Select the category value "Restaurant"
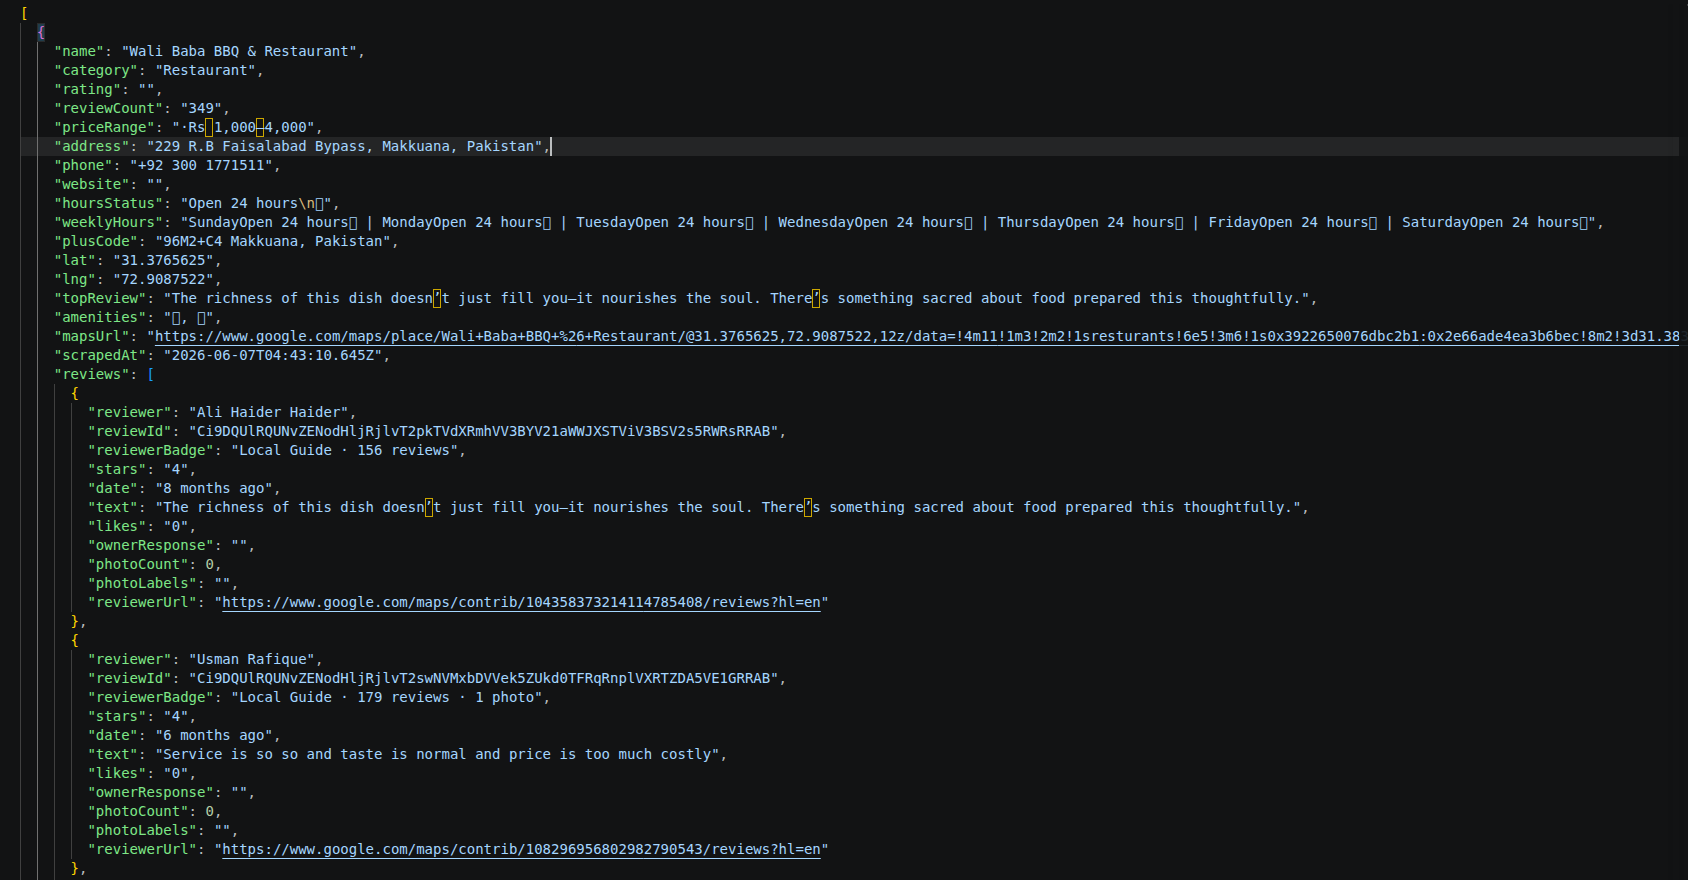Viewport: 1688px width, 880px height. [205, 70]
